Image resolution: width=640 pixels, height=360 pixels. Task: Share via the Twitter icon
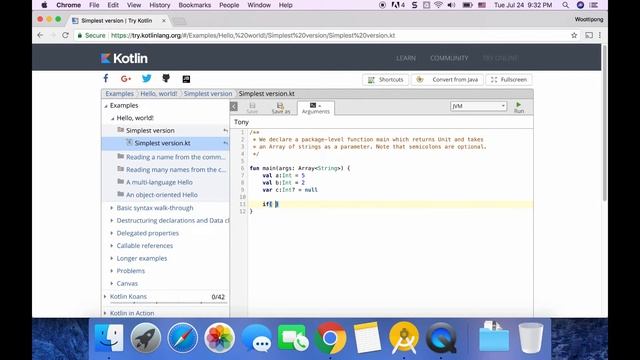(147, 78)
